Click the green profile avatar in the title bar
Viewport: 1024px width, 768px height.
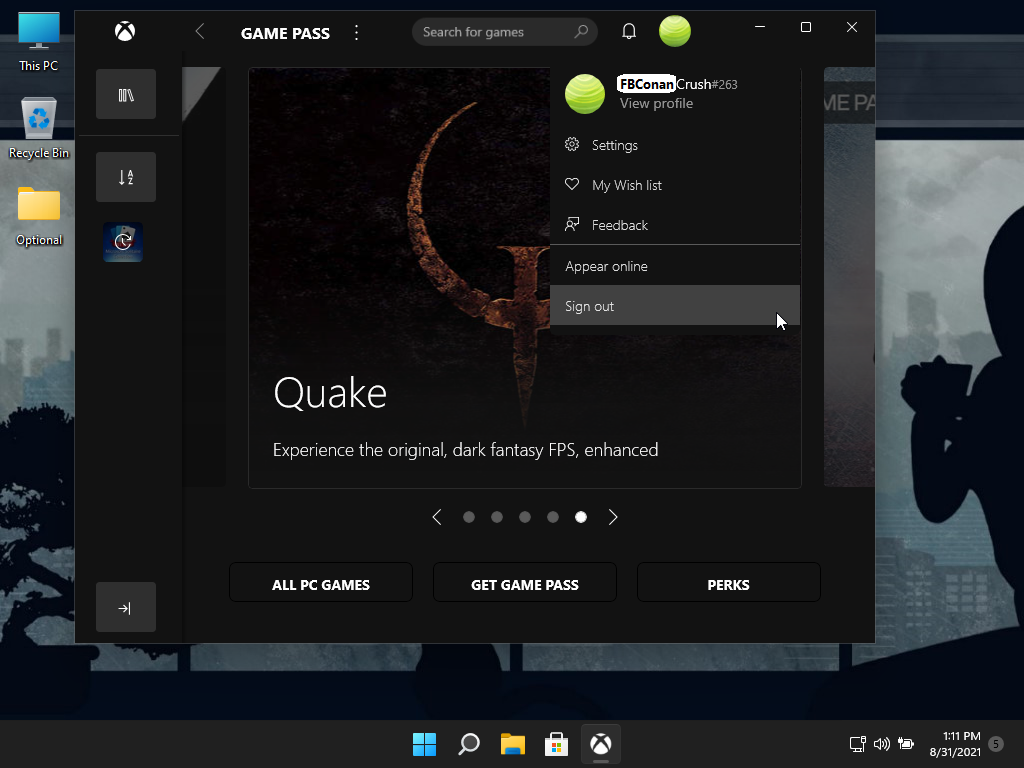675,31
